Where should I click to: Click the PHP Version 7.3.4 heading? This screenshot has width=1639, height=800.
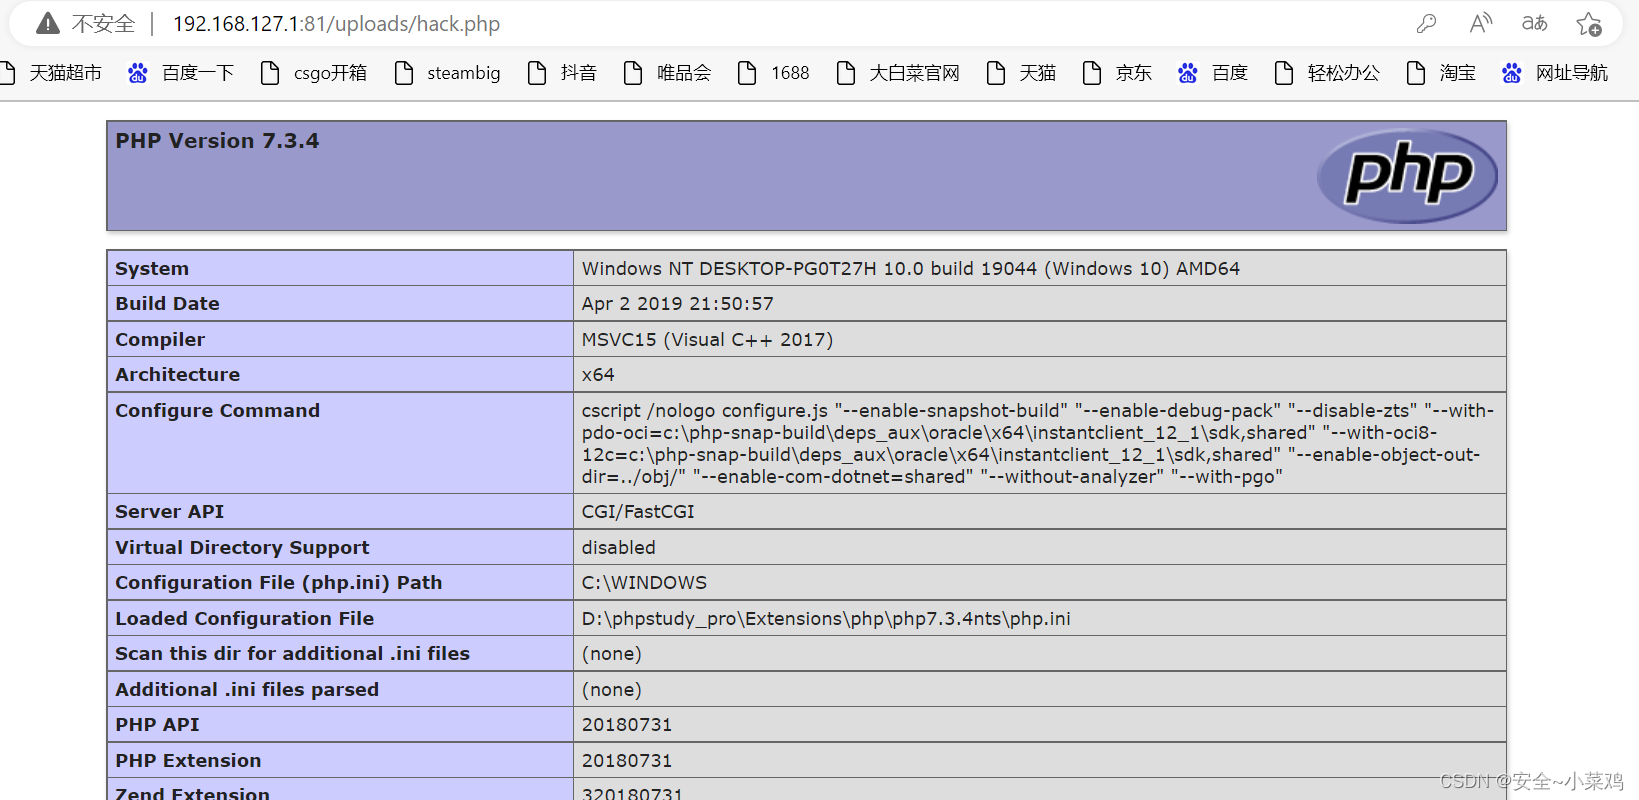(217, 141)
